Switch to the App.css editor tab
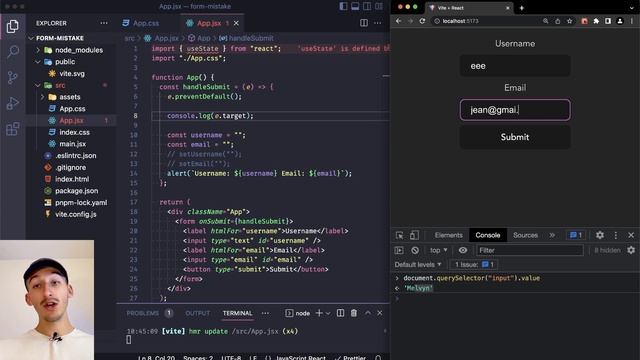 [141, 23]
